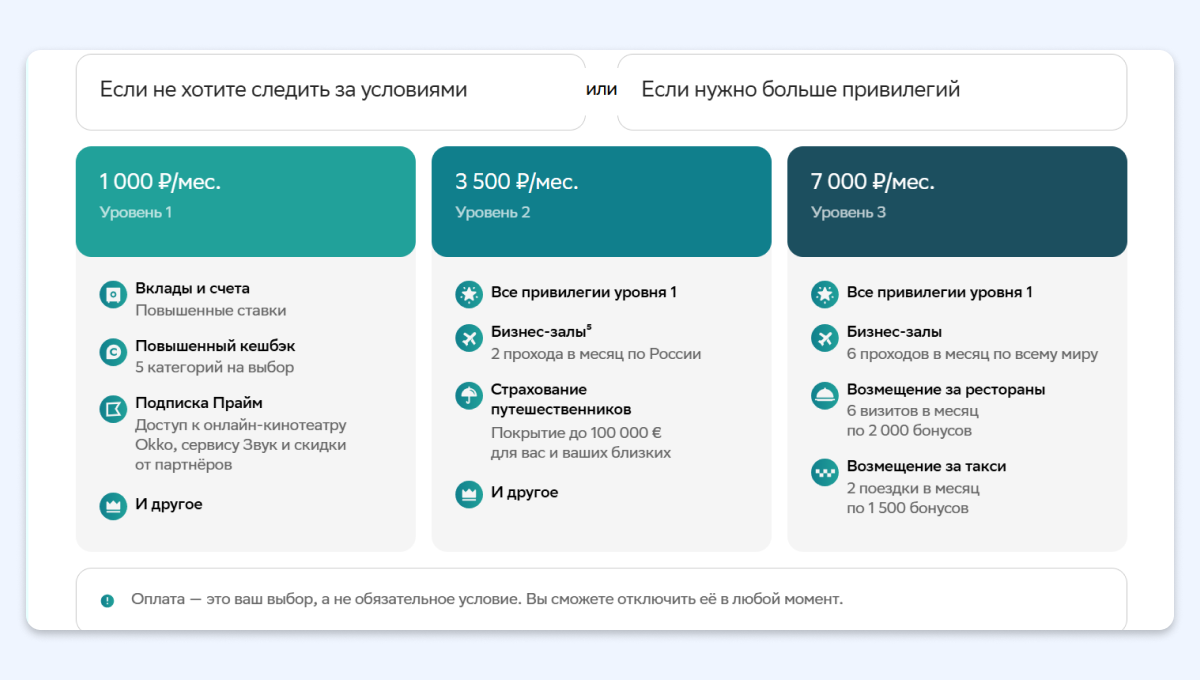
Task: Click the safe icon beside Вклады и счета
Action: coord(113,295)
